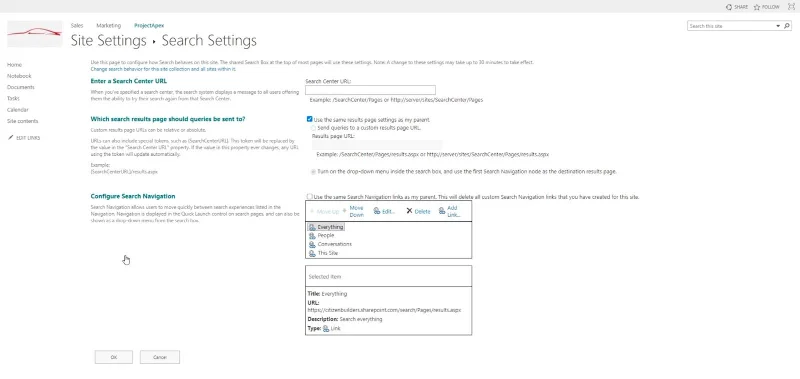Click the search magnifier icon
This screenshot has height=379, width=800.
tap(787, 26)
